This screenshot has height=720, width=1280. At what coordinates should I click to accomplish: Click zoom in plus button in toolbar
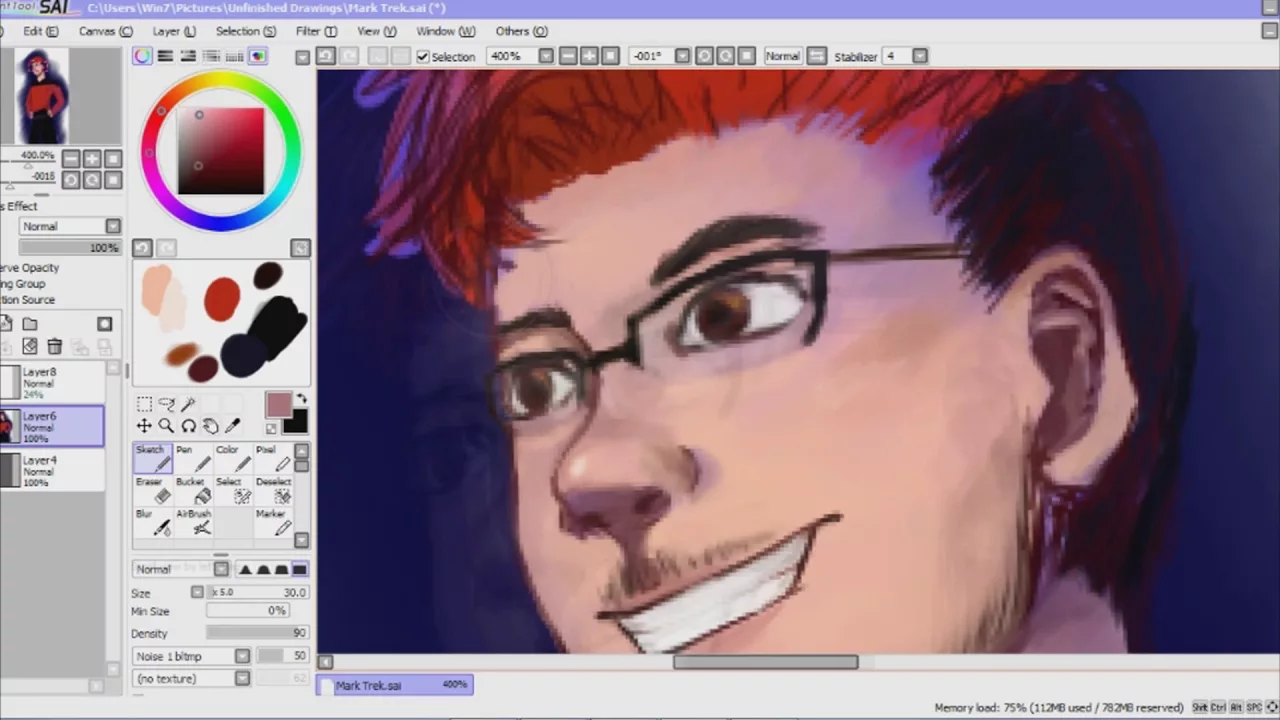589,56
